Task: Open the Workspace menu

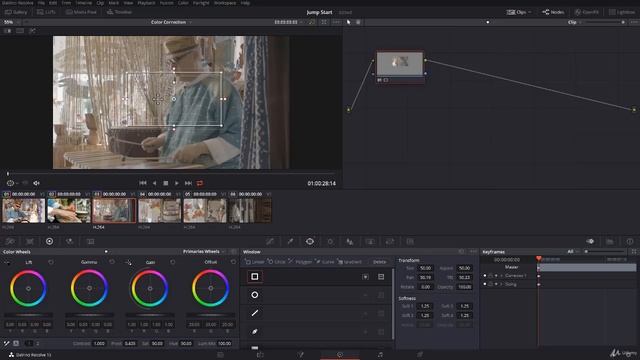Action: [x=225, y=3]
